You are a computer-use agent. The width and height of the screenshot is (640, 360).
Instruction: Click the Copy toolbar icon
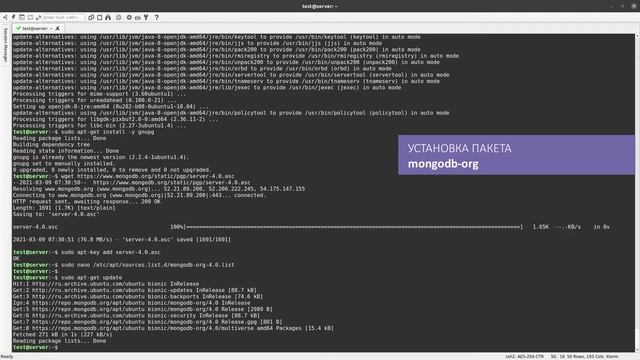coord(91,18)
